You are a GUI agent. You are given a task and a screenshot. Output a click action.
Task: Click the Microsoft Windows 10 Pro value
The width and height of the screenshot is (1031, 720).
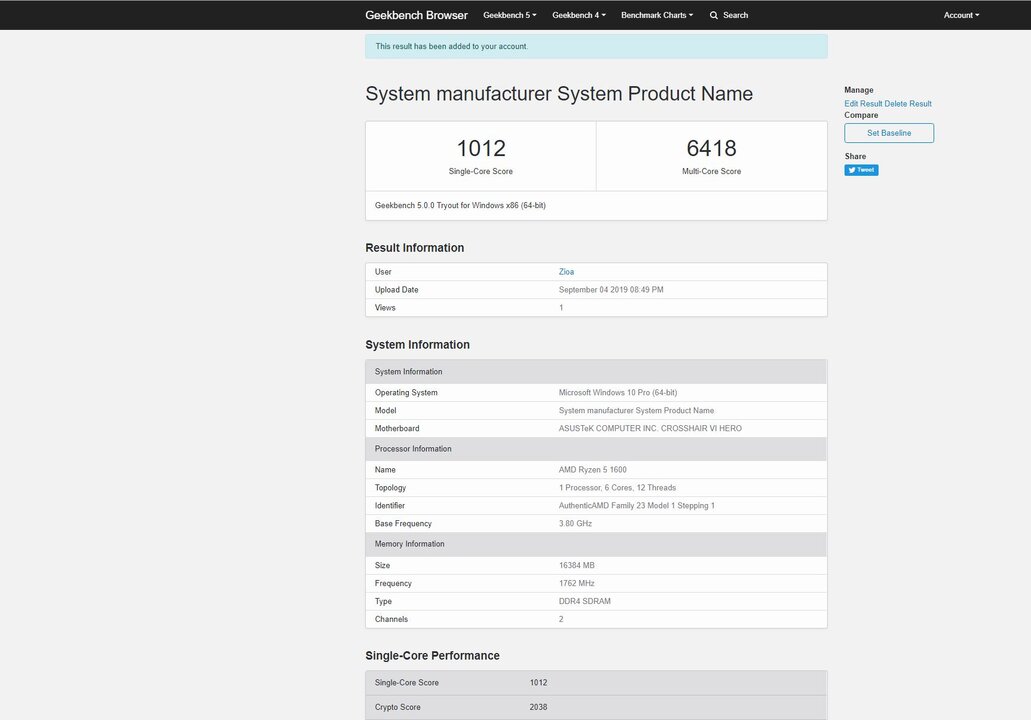pos(618,393)
